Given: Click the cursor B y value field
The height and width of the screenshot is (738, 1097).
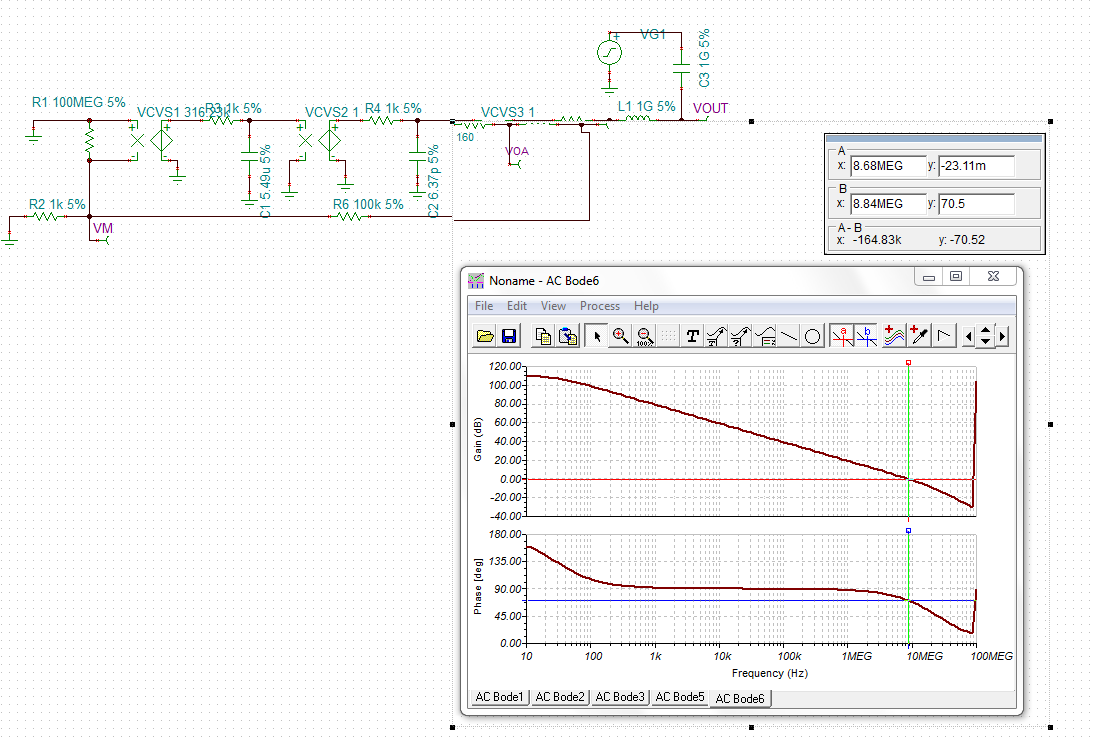Looking at the screenshot, I should pos(976,204).
